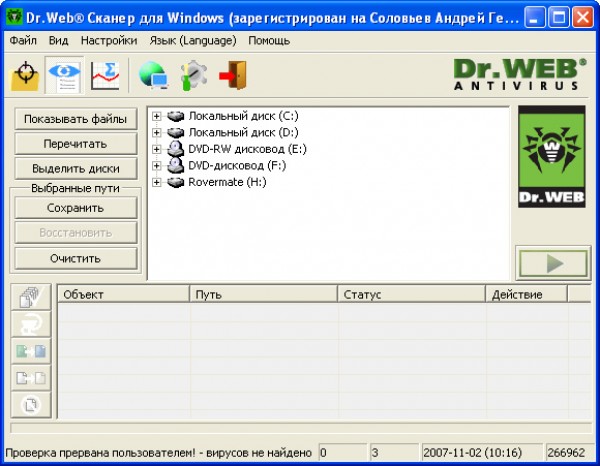Screen dimensions: 600x466
Task: Click the globe update icon
Action: click(x=154, y=75)
